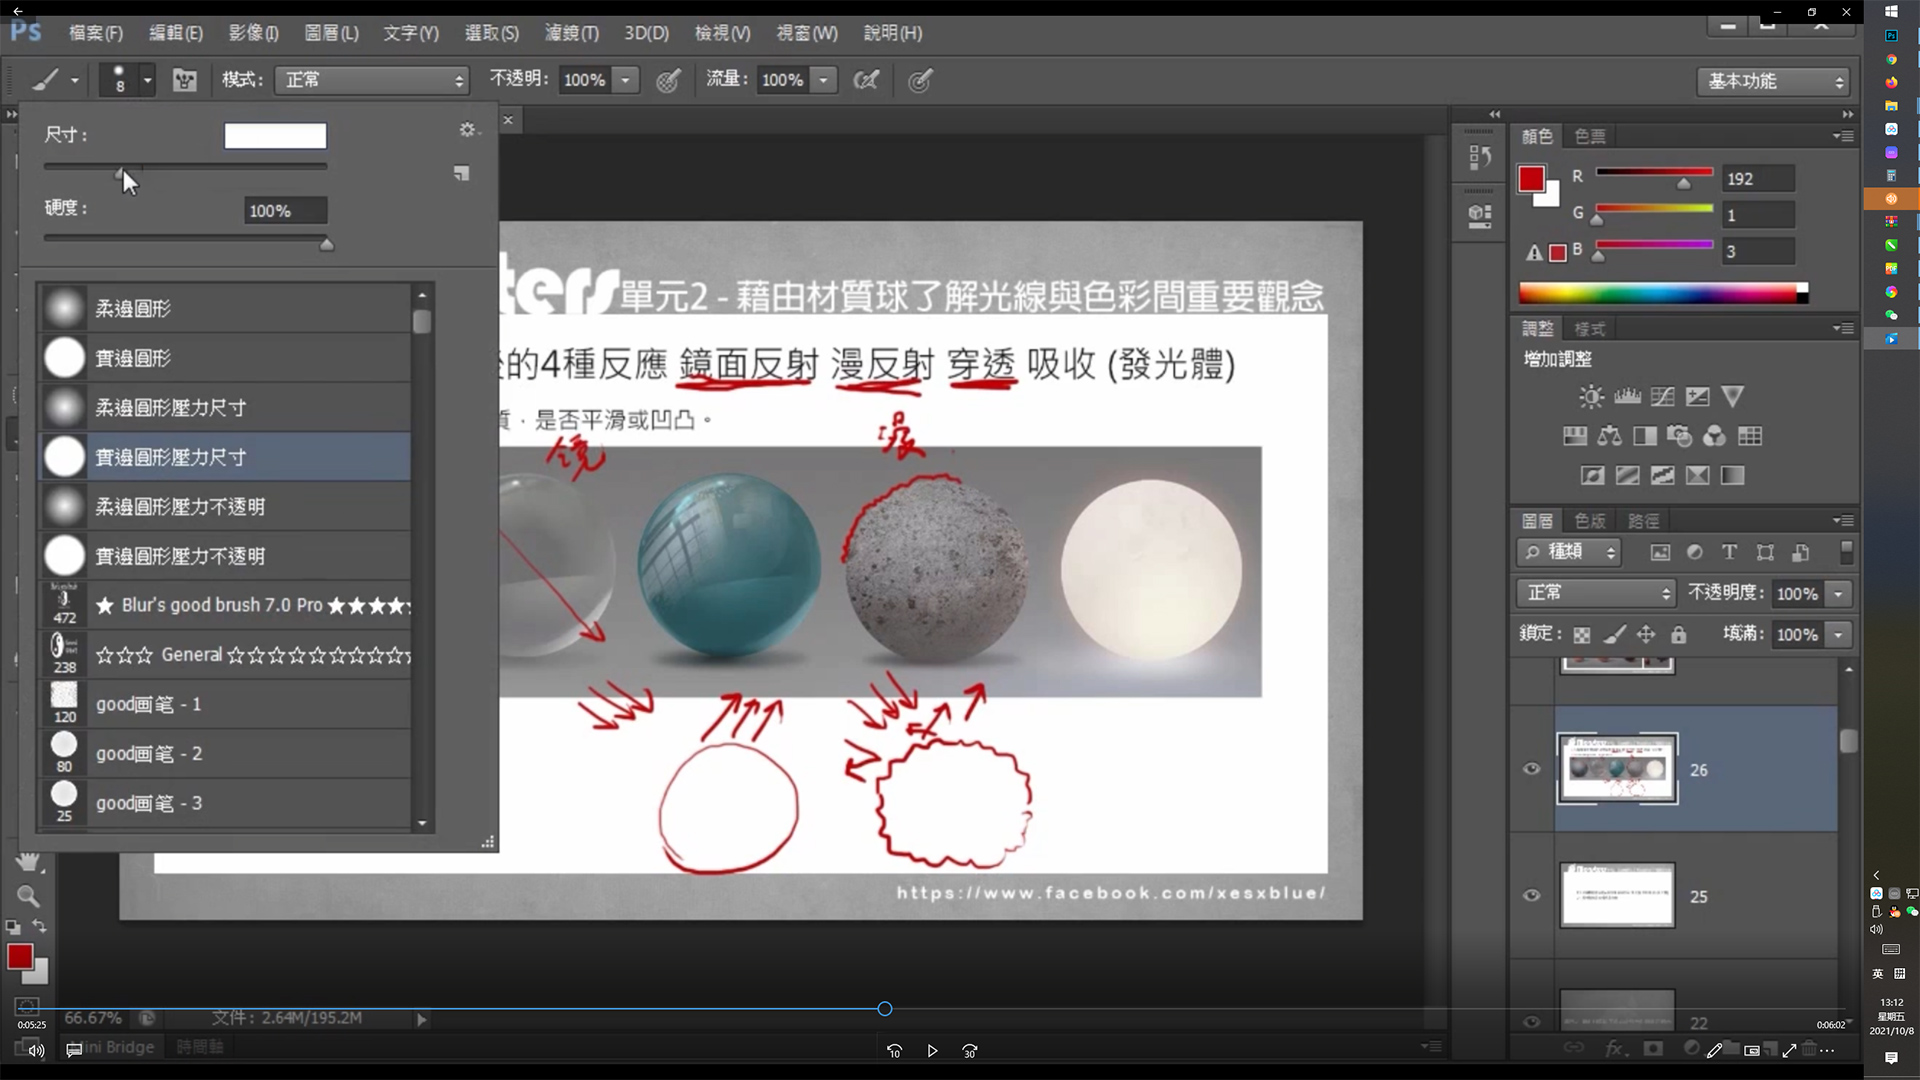Lock image pixels with brush lock
This screenshot has width=1920, height=1080.
(1614, 635)
